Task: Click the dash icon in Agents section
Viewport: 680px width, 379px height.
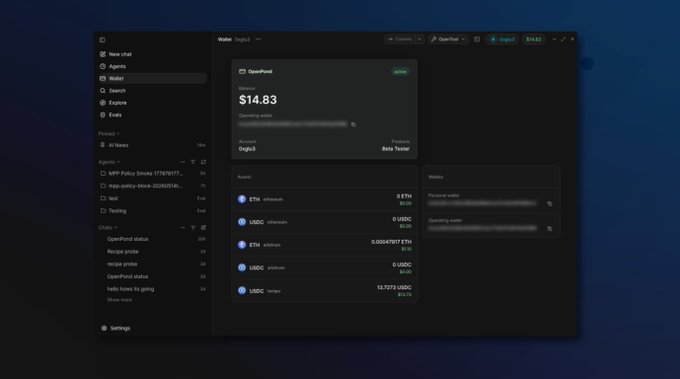Action: tap(183, 162)
